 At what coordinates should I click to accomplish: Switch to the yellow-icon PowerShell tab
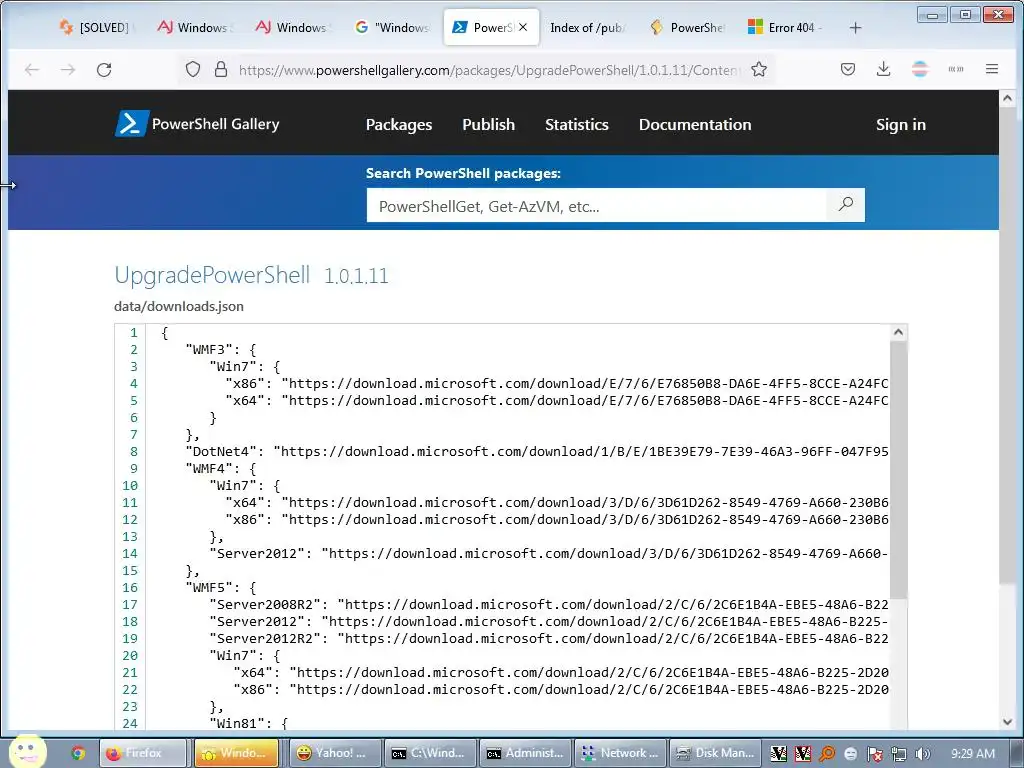click(x=687, y=27)
